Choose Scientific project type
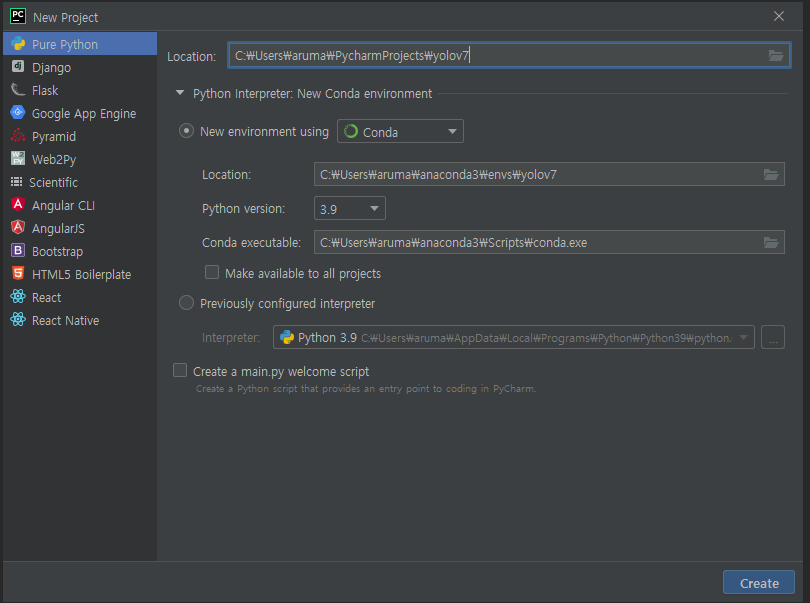Screen dimensions: 810x603 pos(53,182)
